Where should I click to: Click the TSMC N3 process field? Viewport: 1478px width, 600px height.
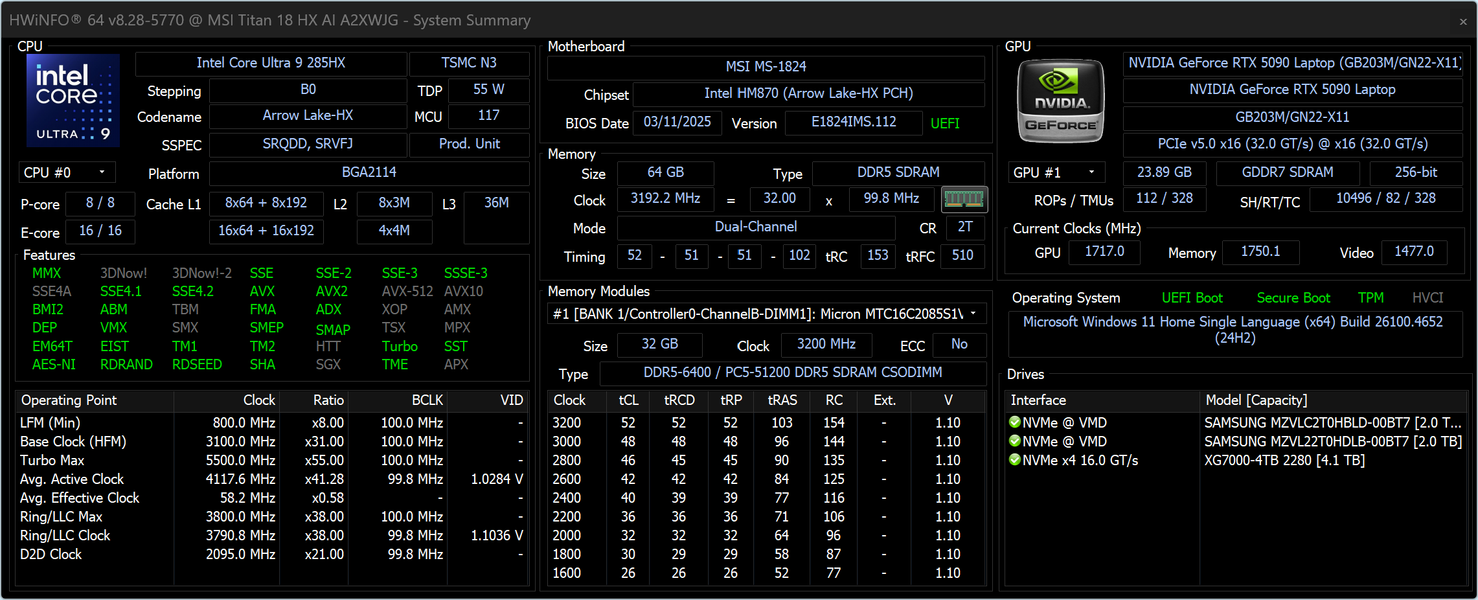(469, 63)
